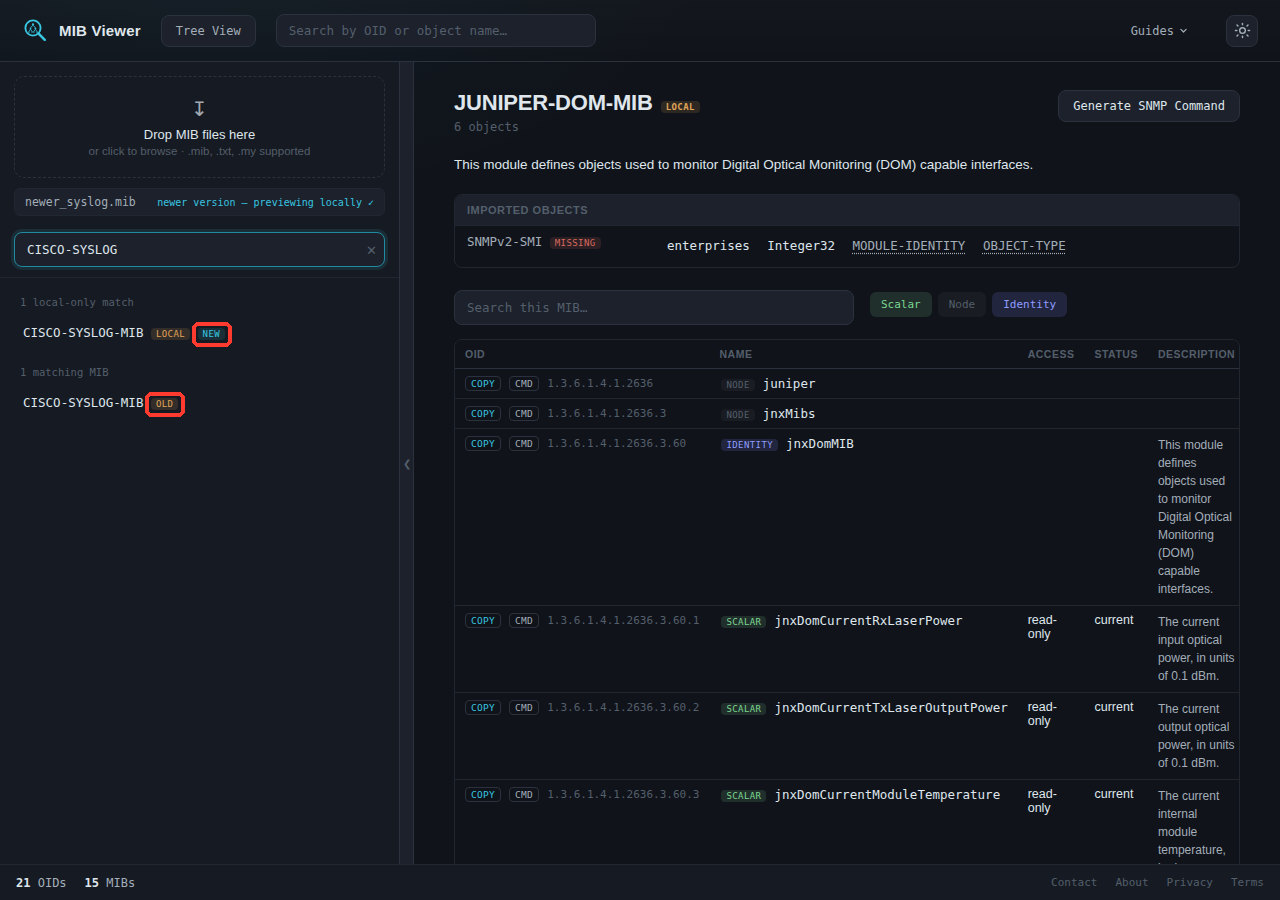Viewport: 1280px width, 900px height.
Task: Click the 21 OIDs status bar count
Action: (x=41, y=883)
